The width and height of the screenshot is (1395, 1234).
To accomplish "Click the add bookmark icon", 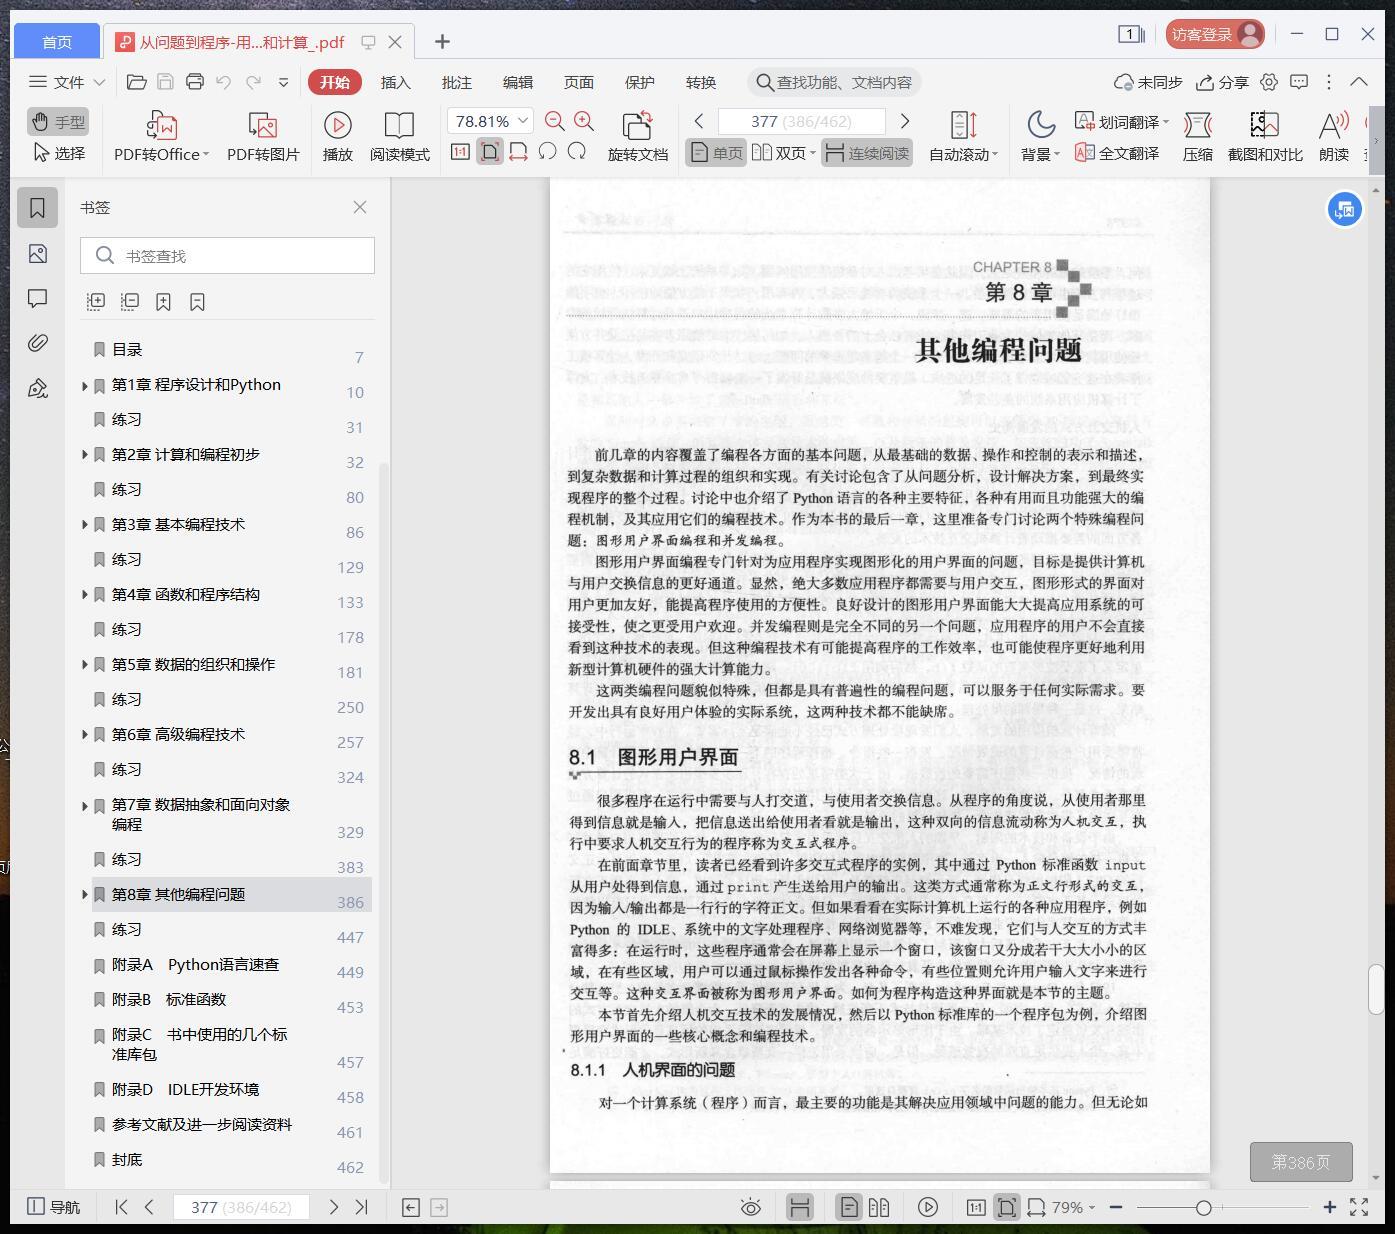I will click(163, 301).
